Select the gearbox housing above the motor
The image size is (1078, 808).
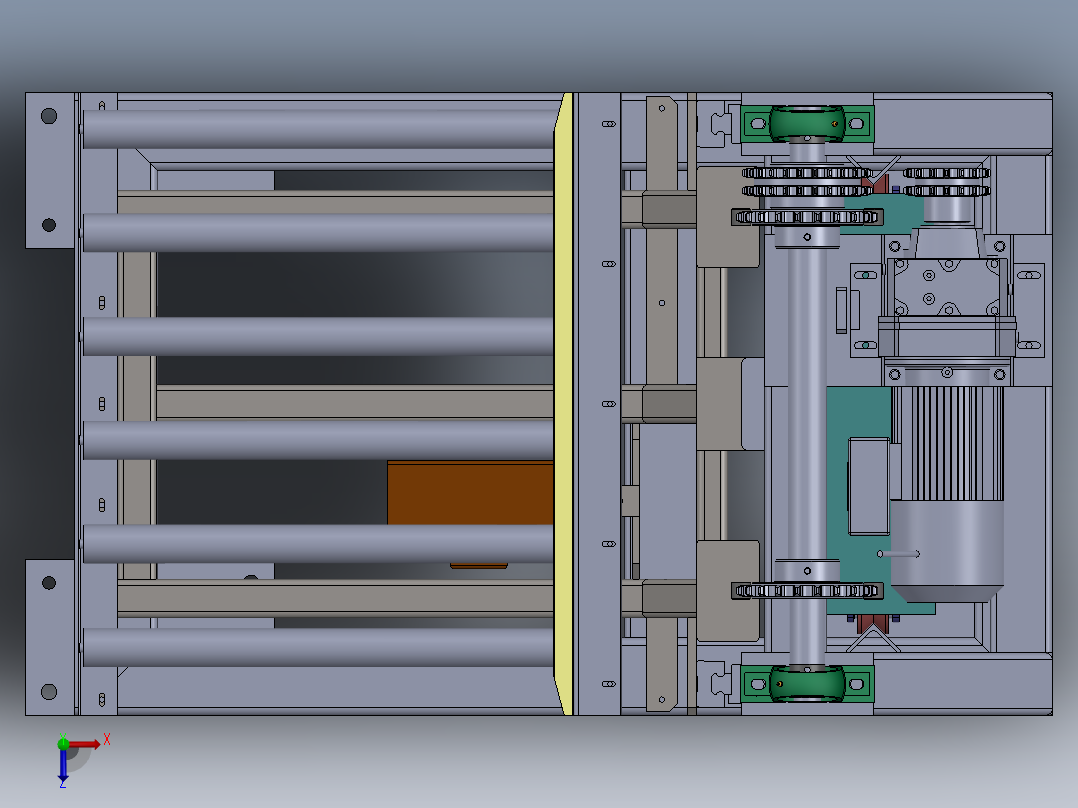(947, 287)
